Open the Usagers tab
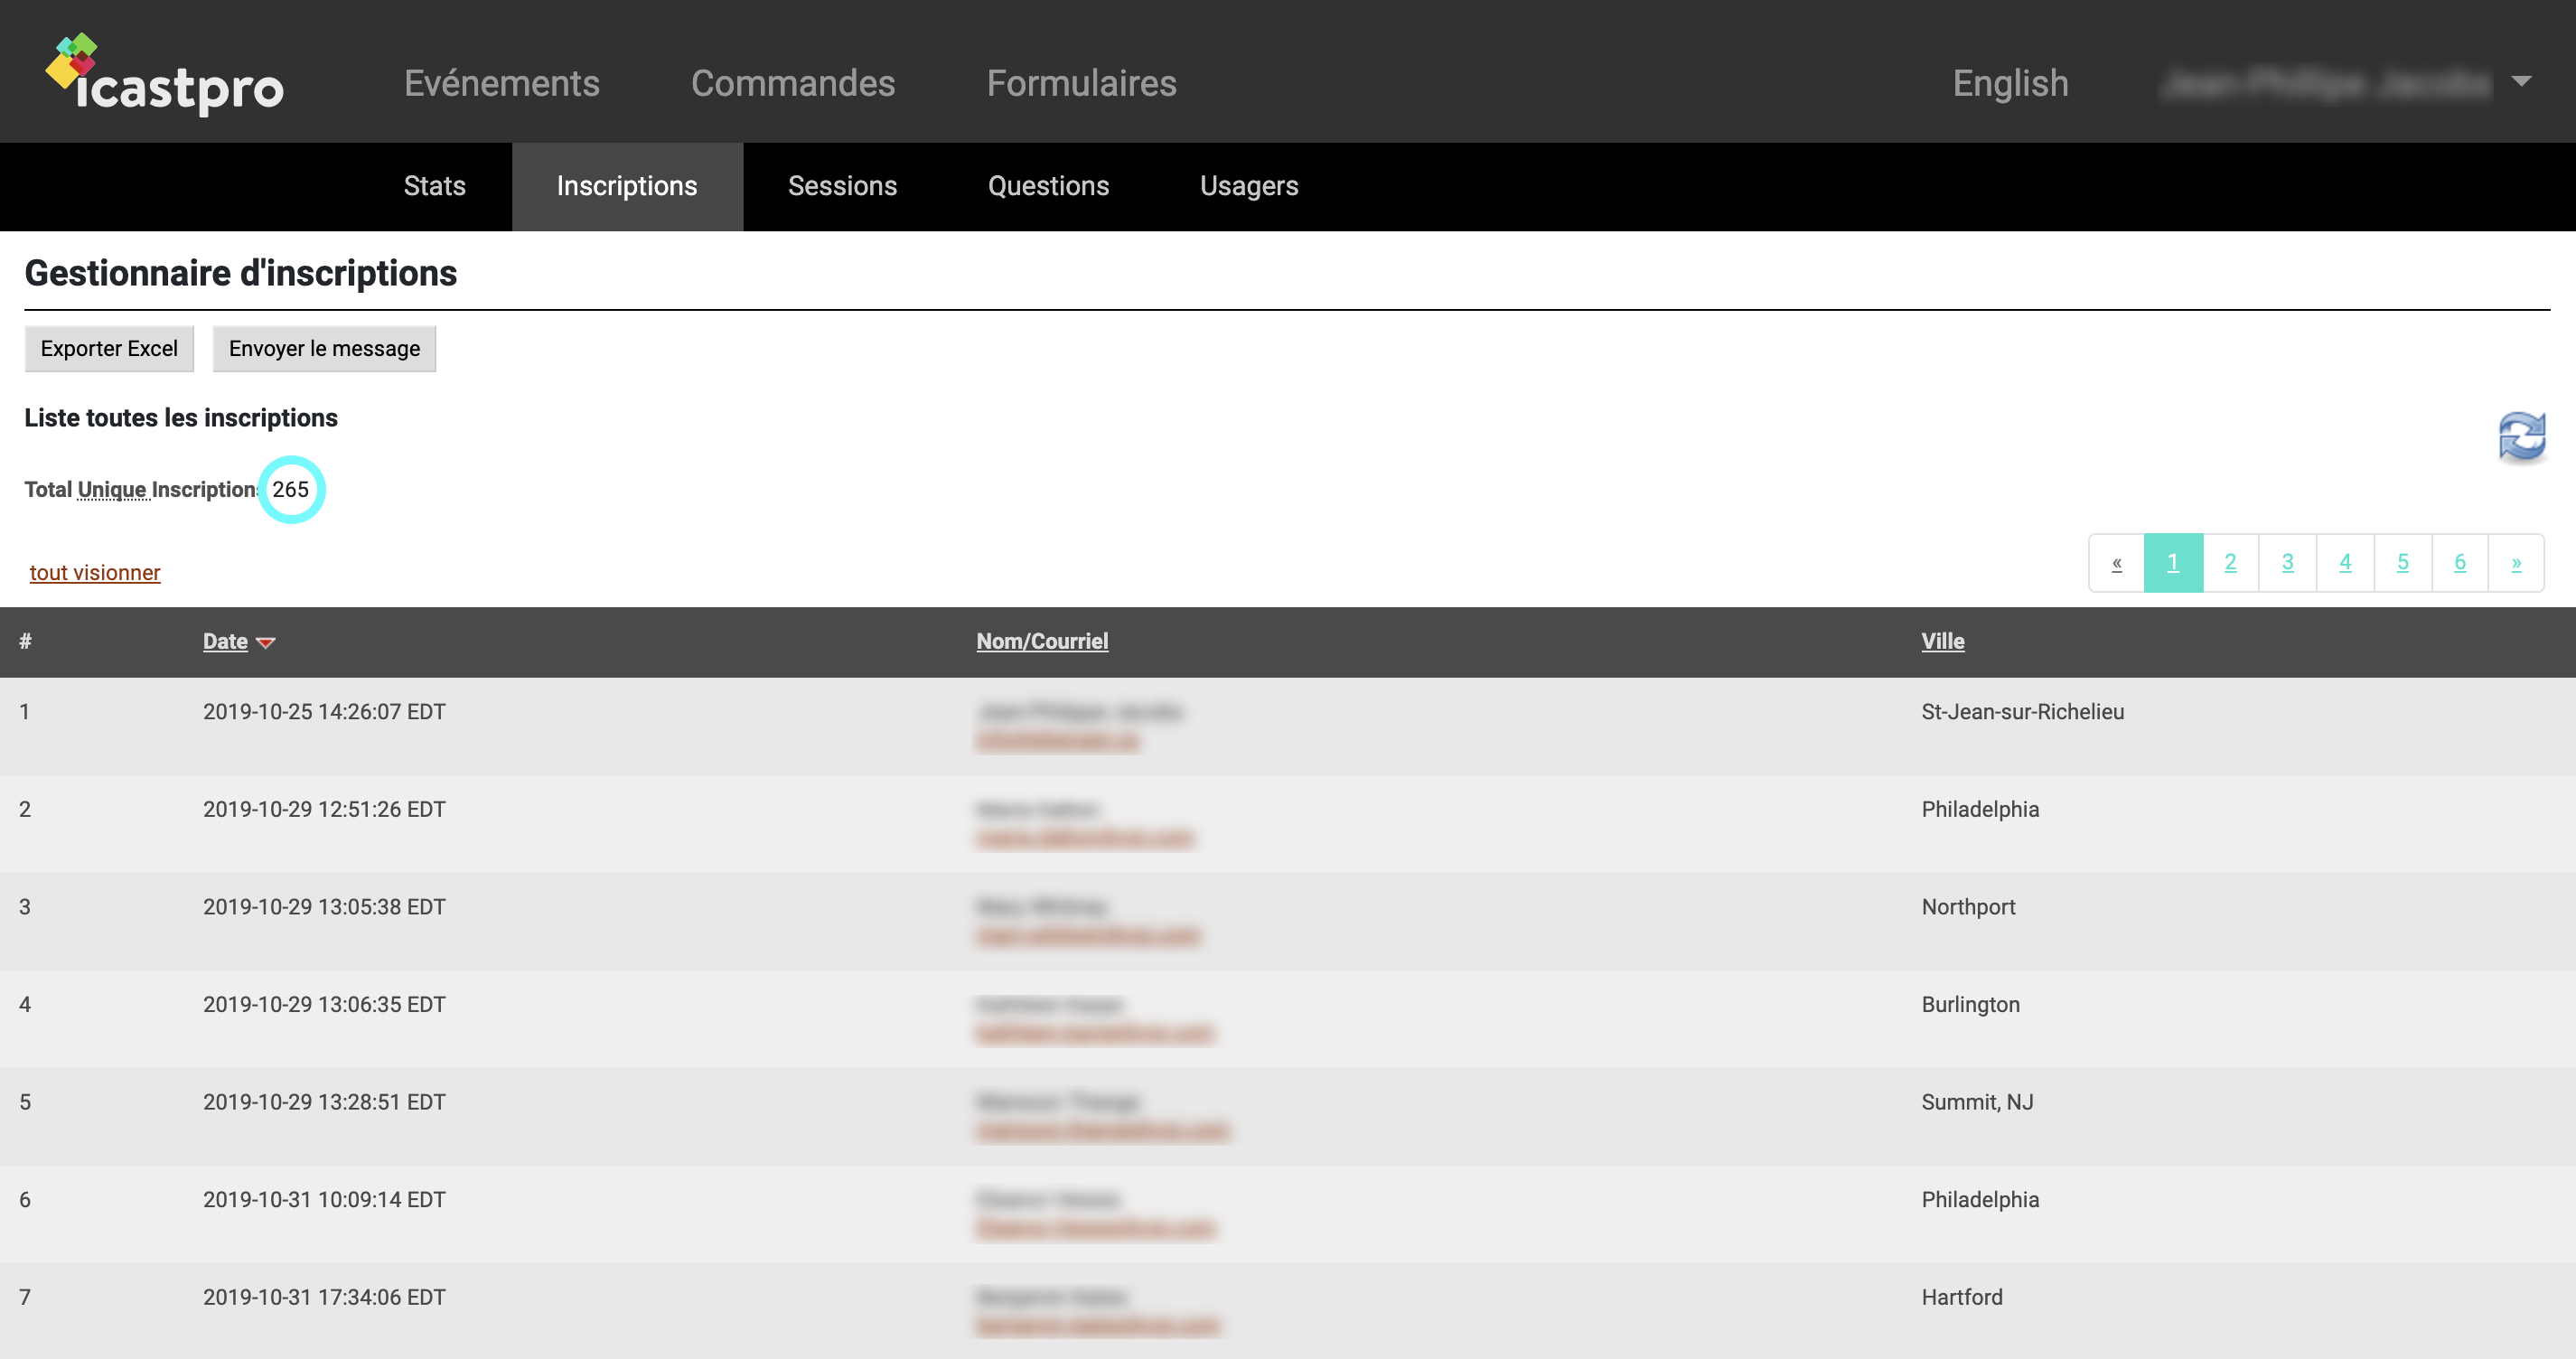This screenshot has height=1359, width=2576. point(1248,186)
